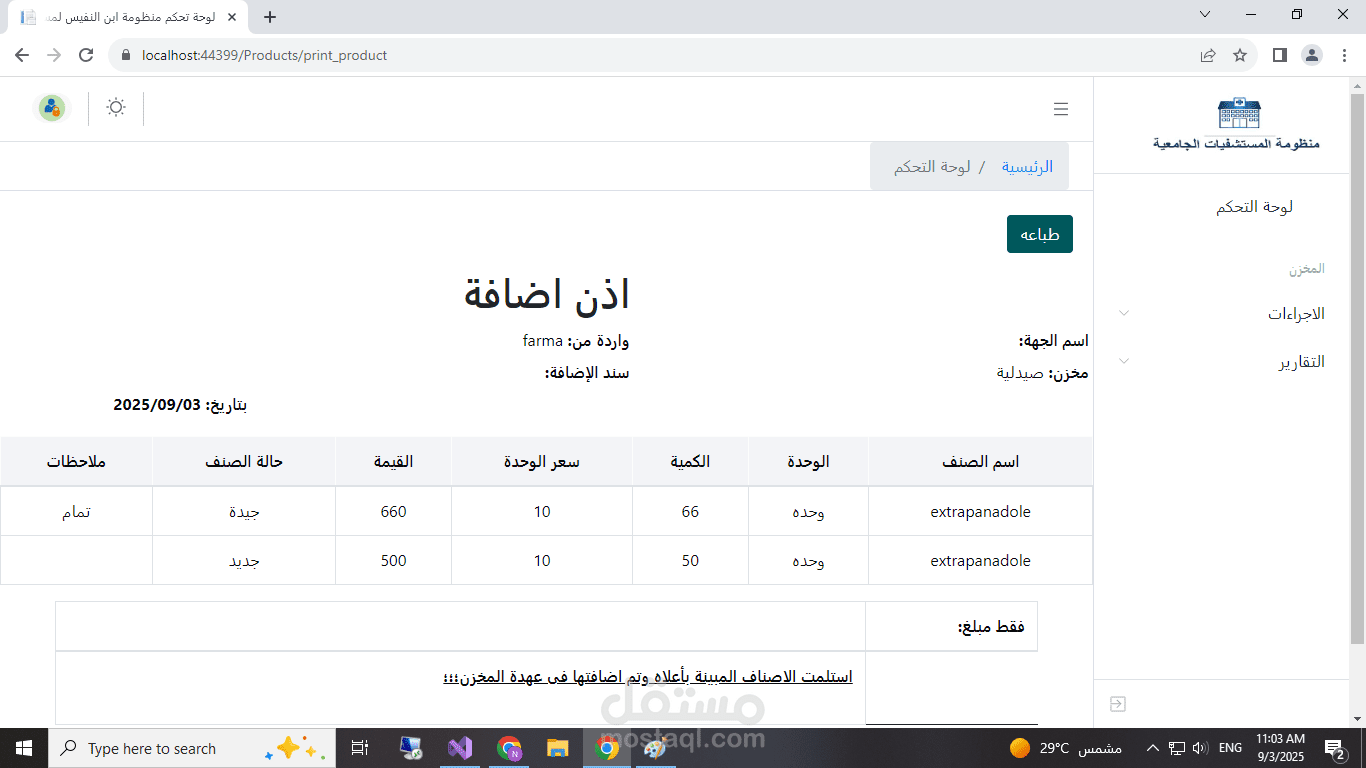Click the فقط مبلغ label cell
1366x768 pixels.
(x=951, y=627)
